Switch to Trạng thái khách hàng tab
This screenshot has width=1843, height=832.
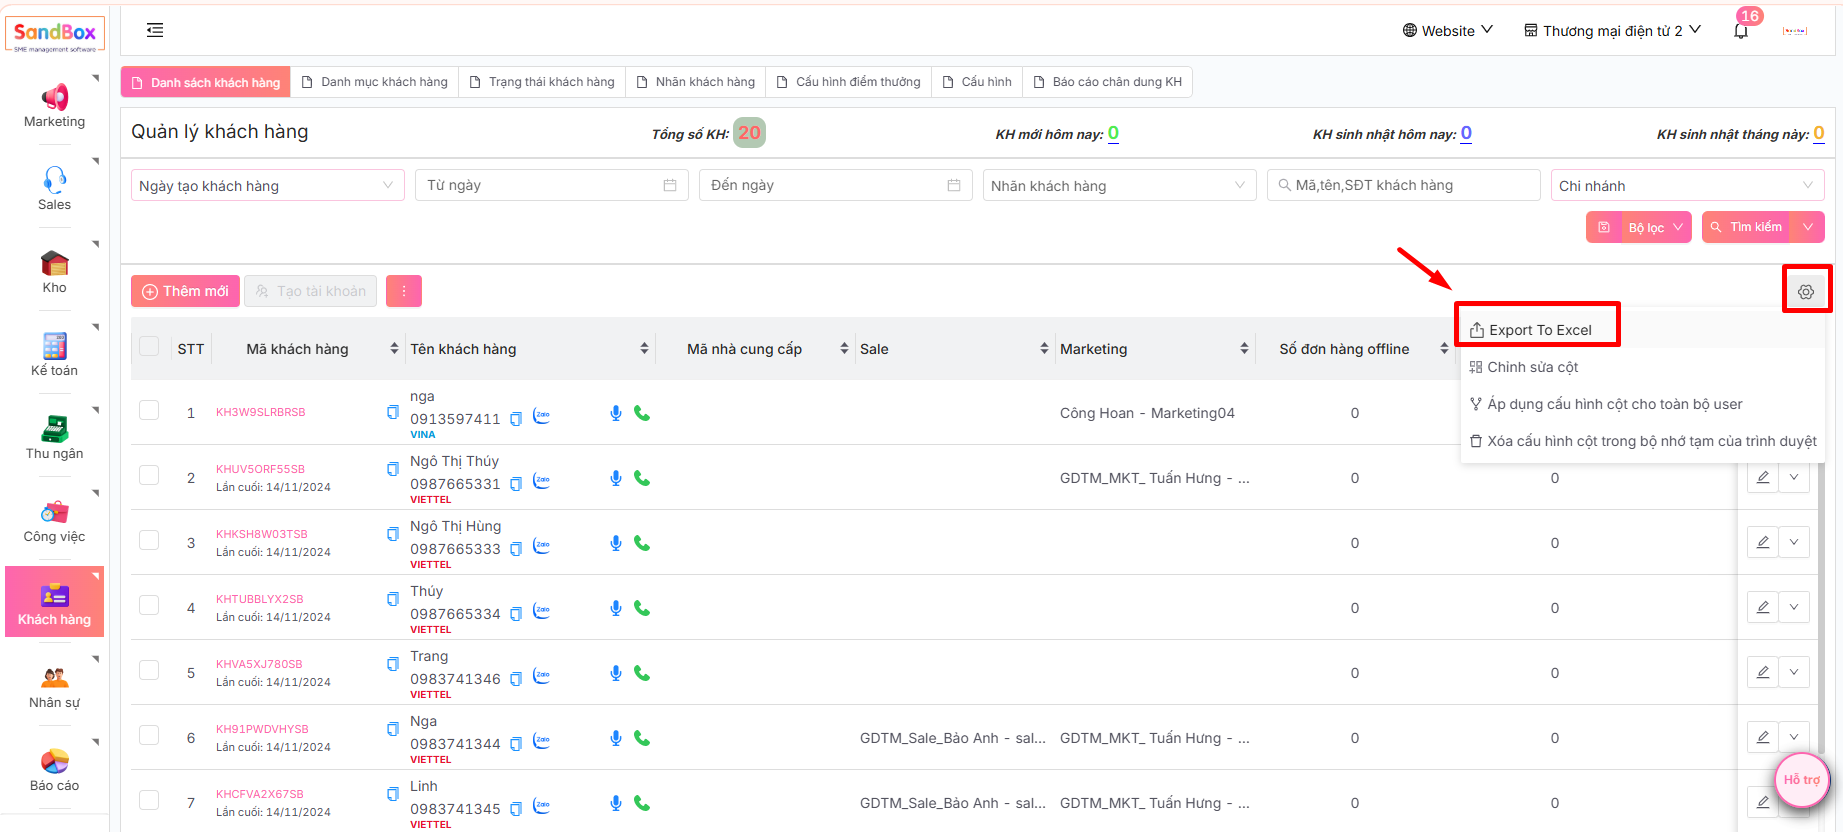pos(541,82)
